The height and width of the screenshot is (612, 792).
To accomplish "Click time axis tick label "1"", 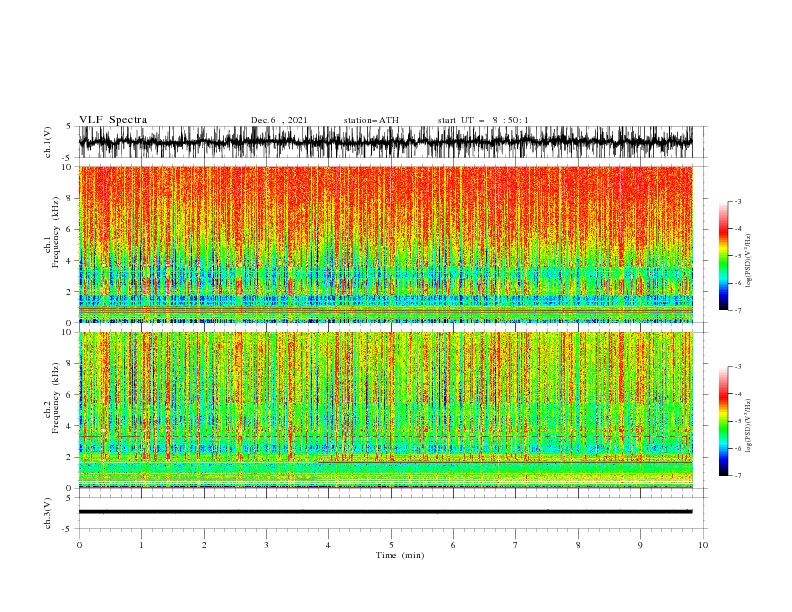I will (141, 545).
